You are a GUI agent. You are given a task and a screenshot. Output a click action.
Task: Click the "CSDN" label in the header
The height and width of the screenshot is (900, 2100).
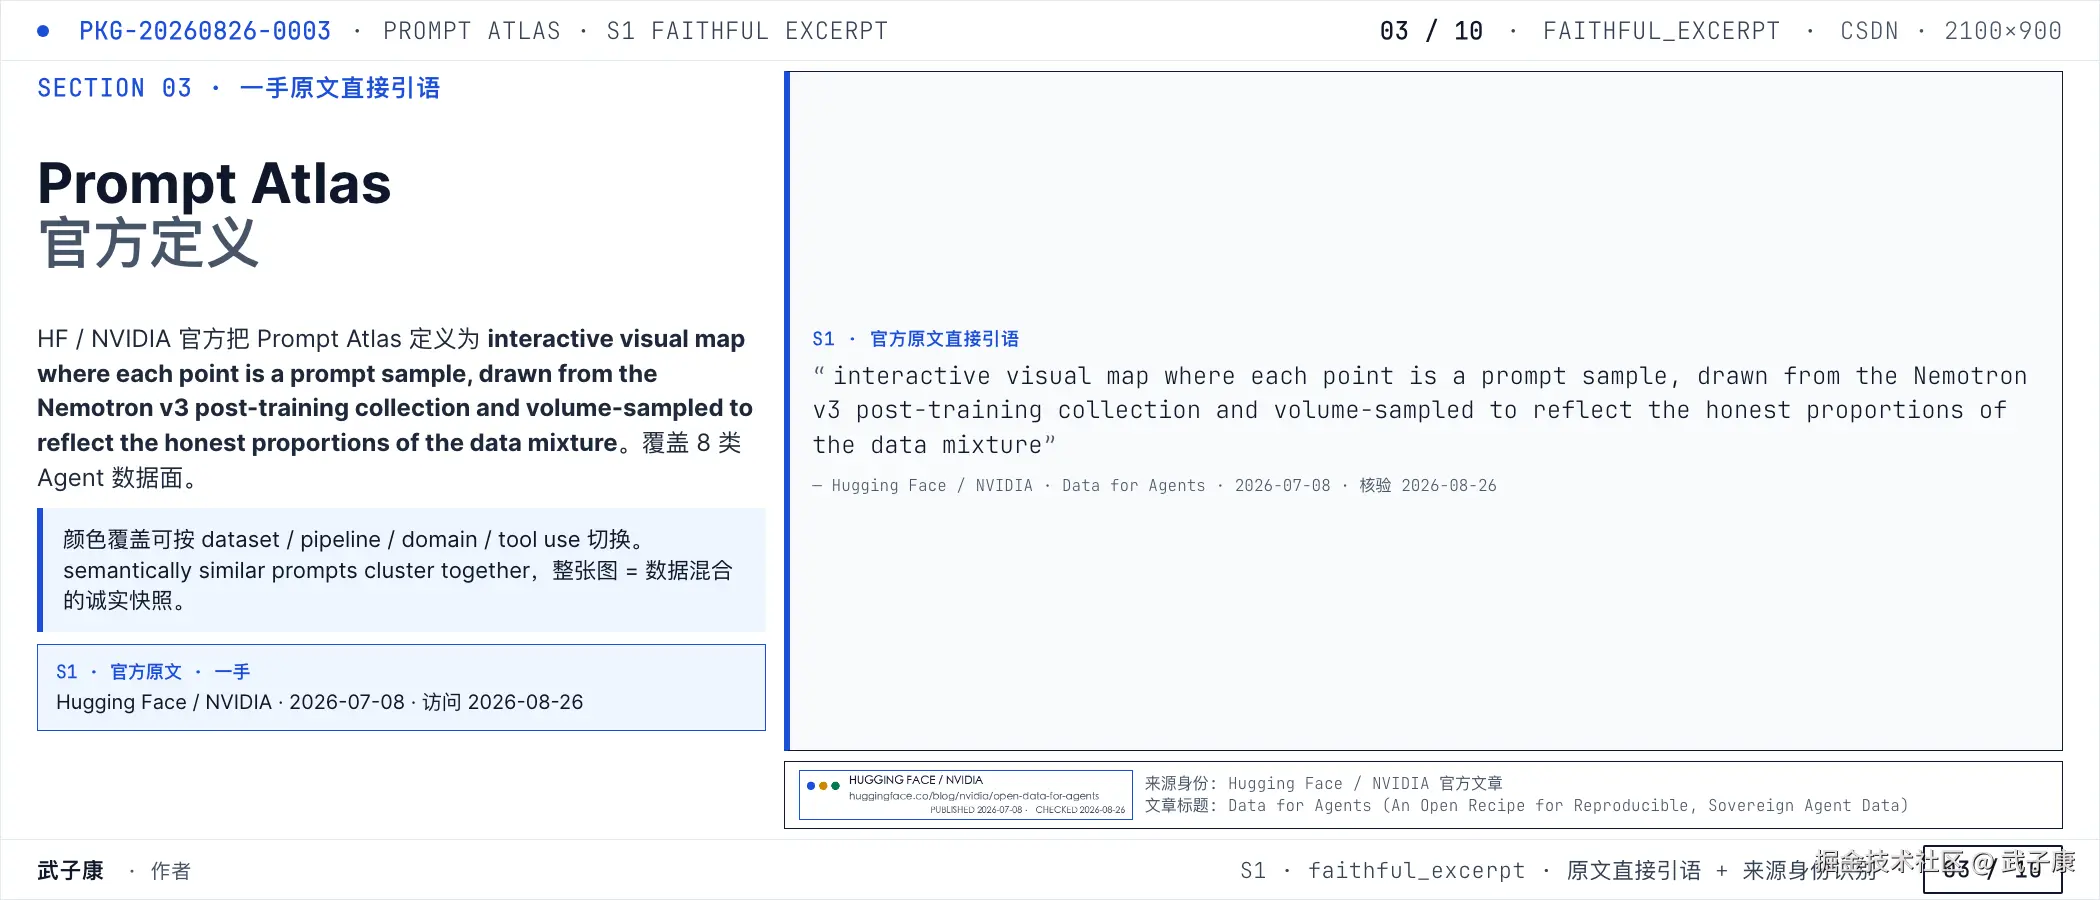click(1869, 31)
